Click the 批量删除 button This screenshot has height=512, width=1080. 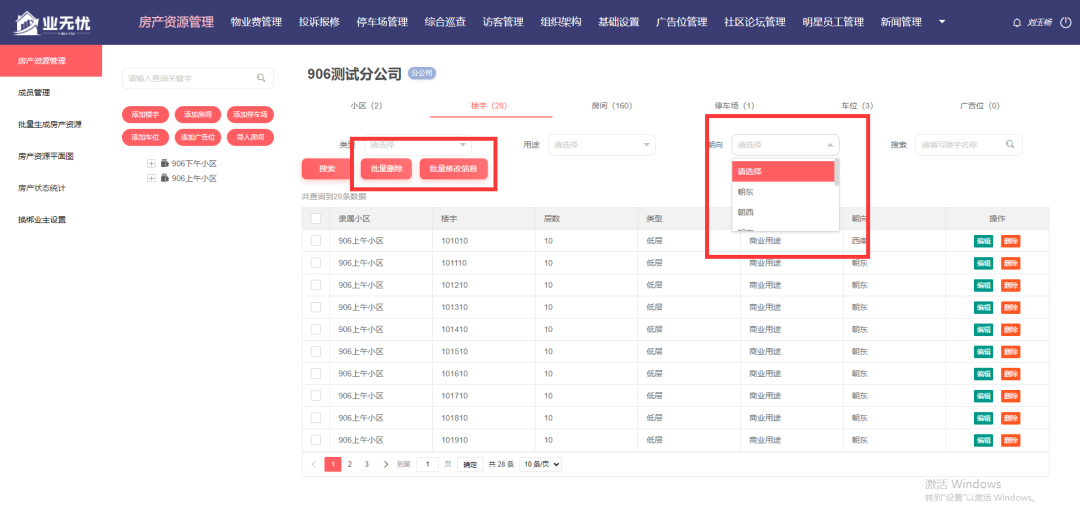(386, 169)
